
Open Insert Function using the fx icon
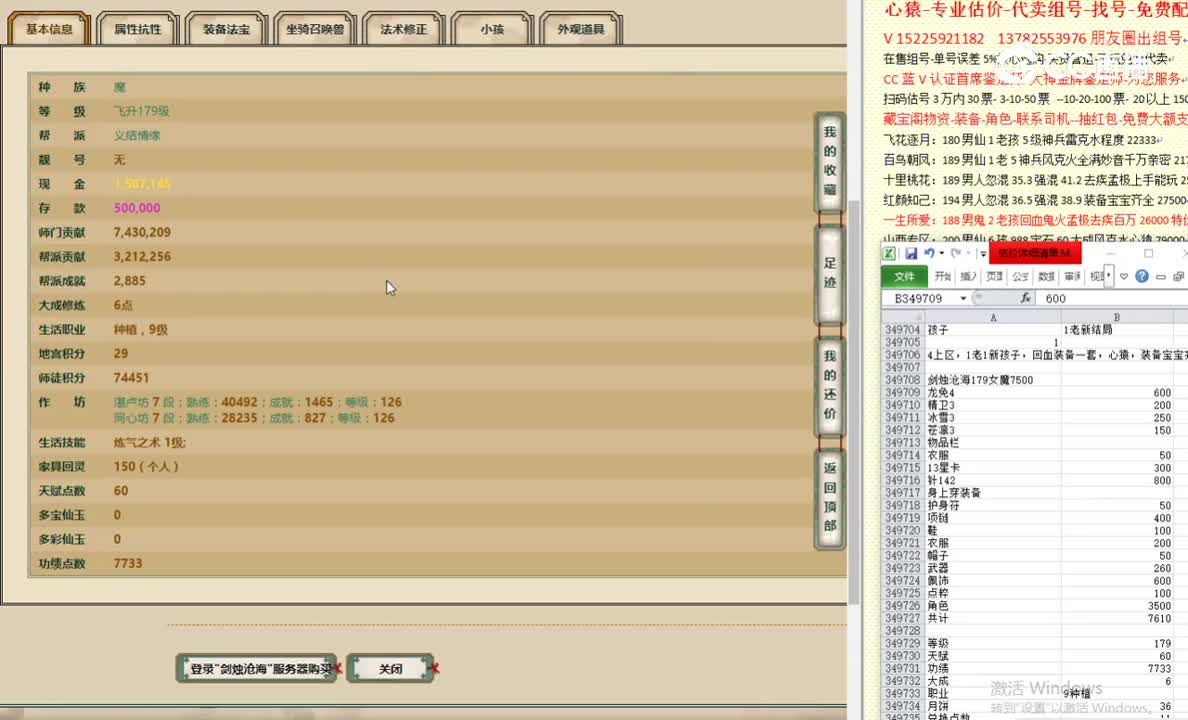pyautogui.click(x=1026, y=298)
